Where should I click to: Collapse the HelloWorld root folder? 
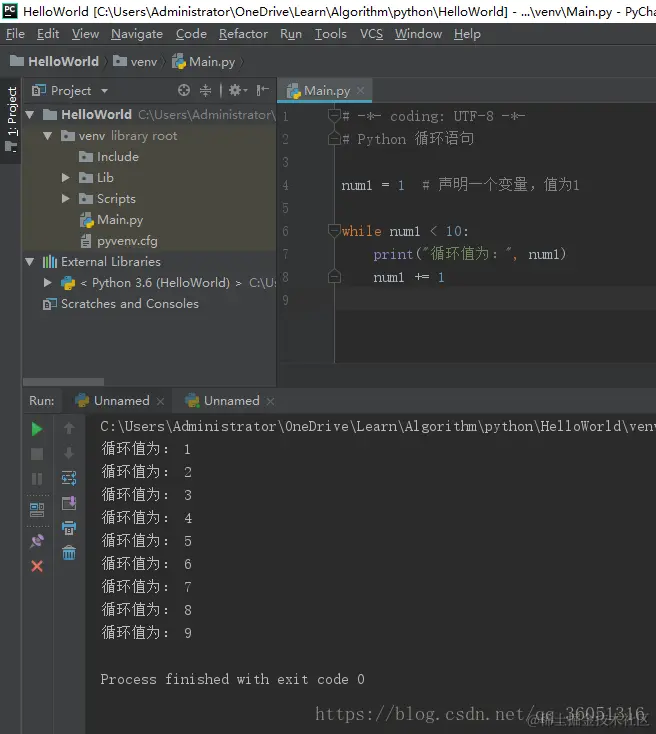click(30, 114)
